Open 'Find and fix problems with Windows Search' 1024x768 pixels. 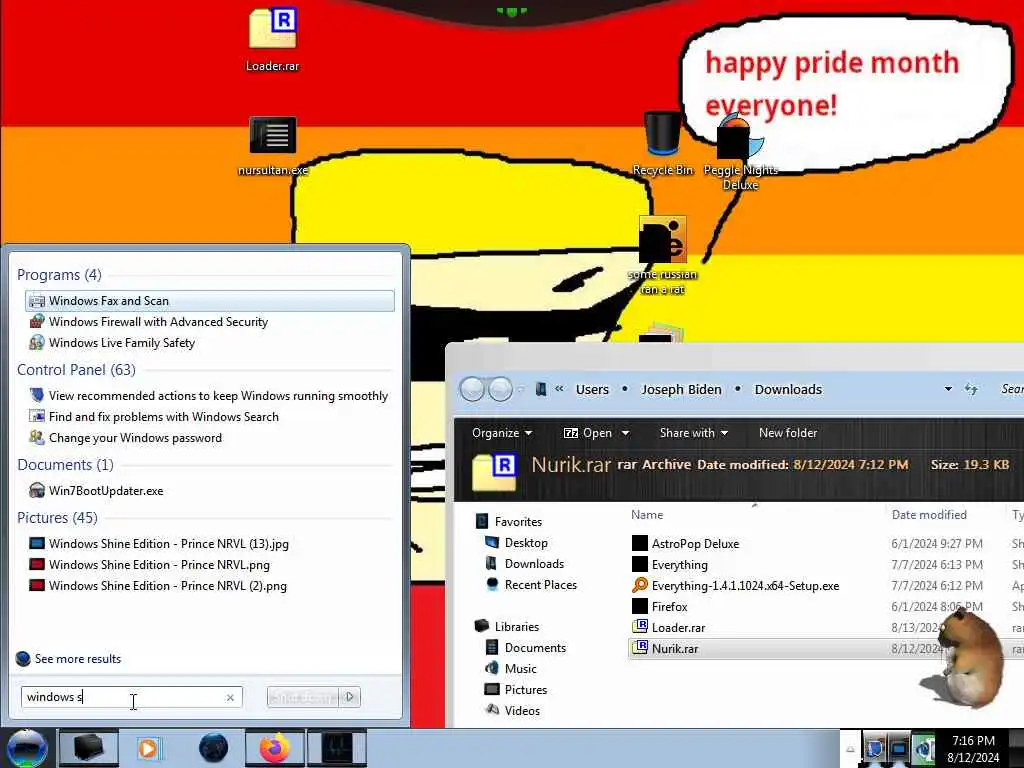[210, 416]
